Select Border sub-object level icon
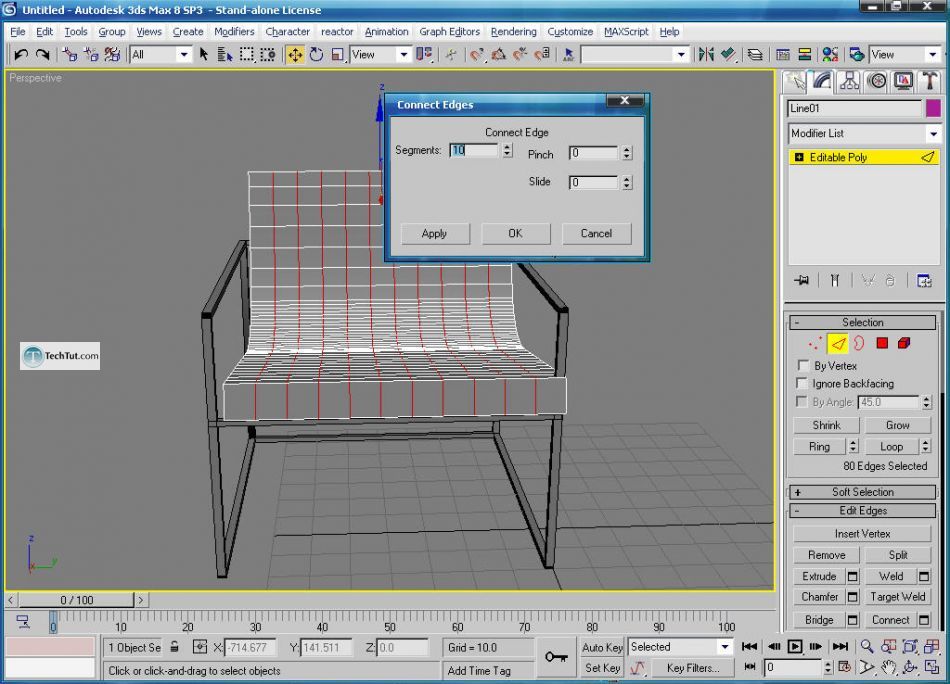The image size is (950, 684). pos(859,344)
